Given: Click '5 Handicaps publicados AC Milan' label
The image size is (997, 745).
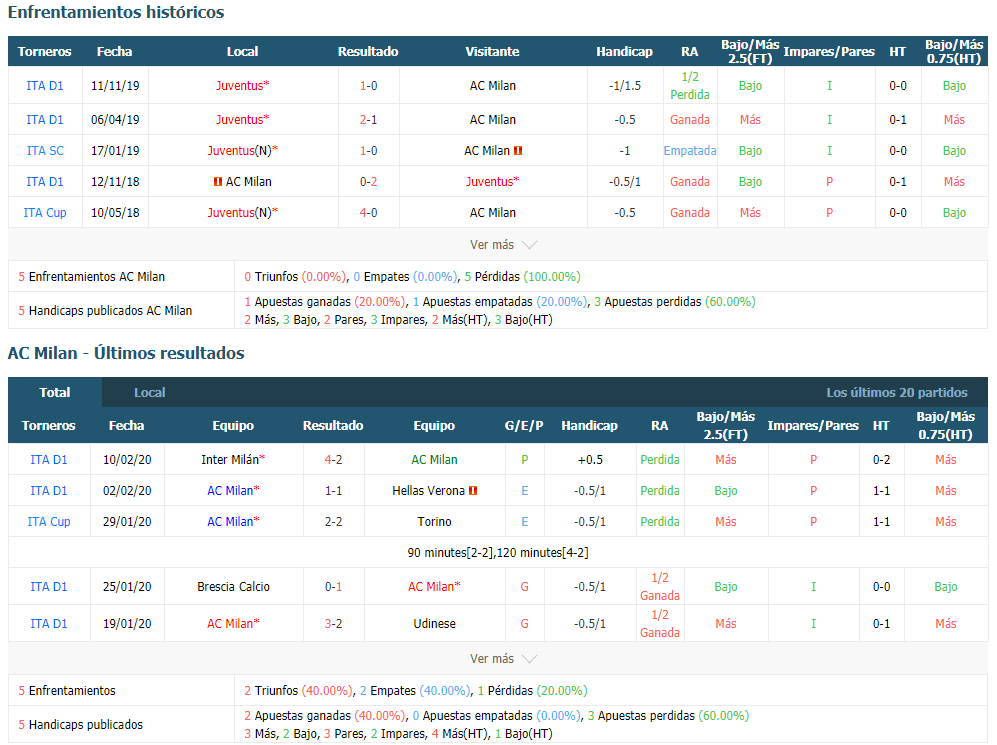Looking at the screenshot, I should (x=105, y=310).
